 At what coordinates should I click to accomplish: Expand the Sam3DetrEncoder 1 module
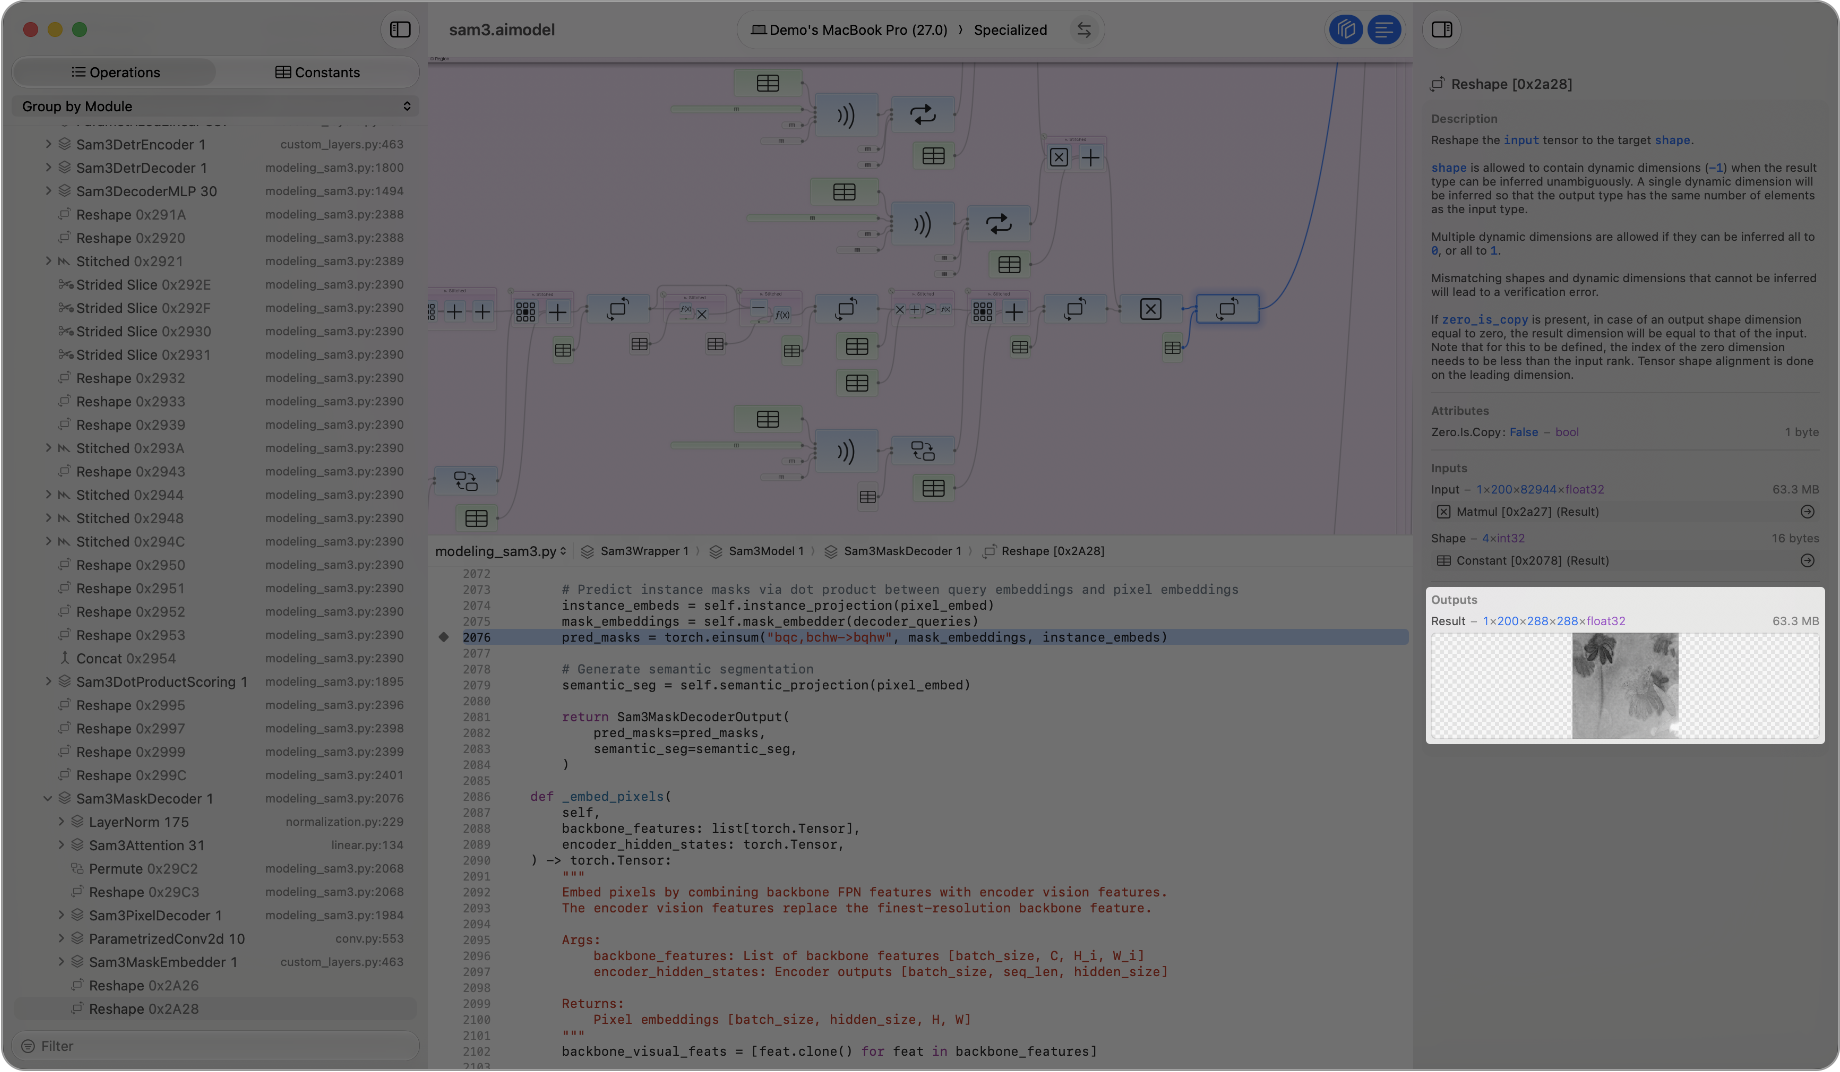pos(48,144)
